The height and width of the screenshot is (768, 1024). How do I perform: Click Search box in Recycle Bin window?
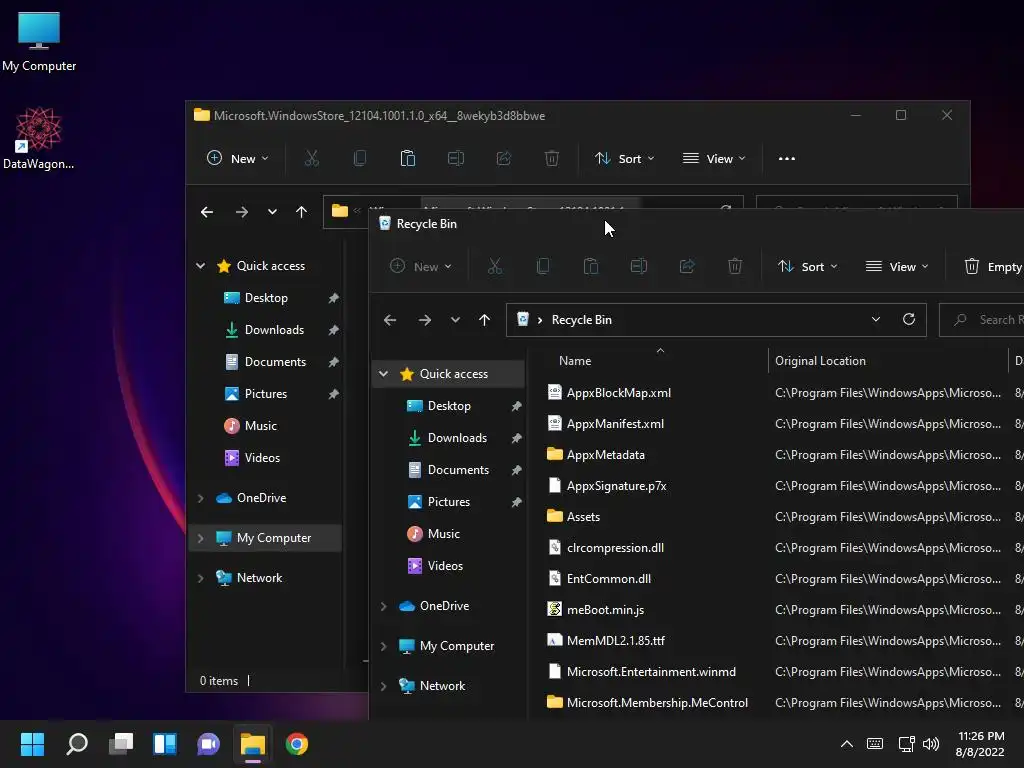[x=982, y=320]
